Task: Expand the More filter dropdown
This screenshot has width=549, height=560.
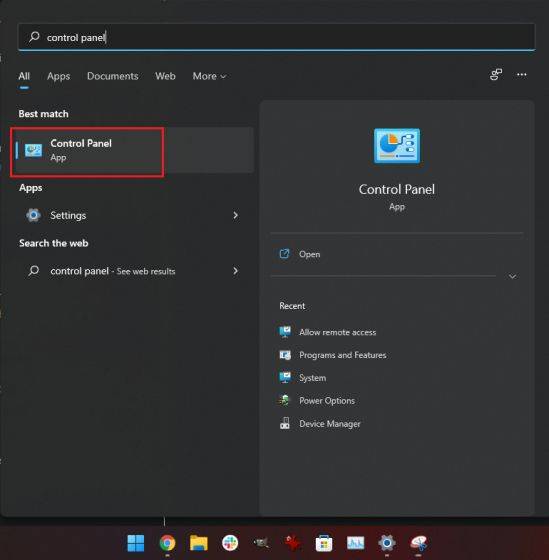Action: [209, 76]
